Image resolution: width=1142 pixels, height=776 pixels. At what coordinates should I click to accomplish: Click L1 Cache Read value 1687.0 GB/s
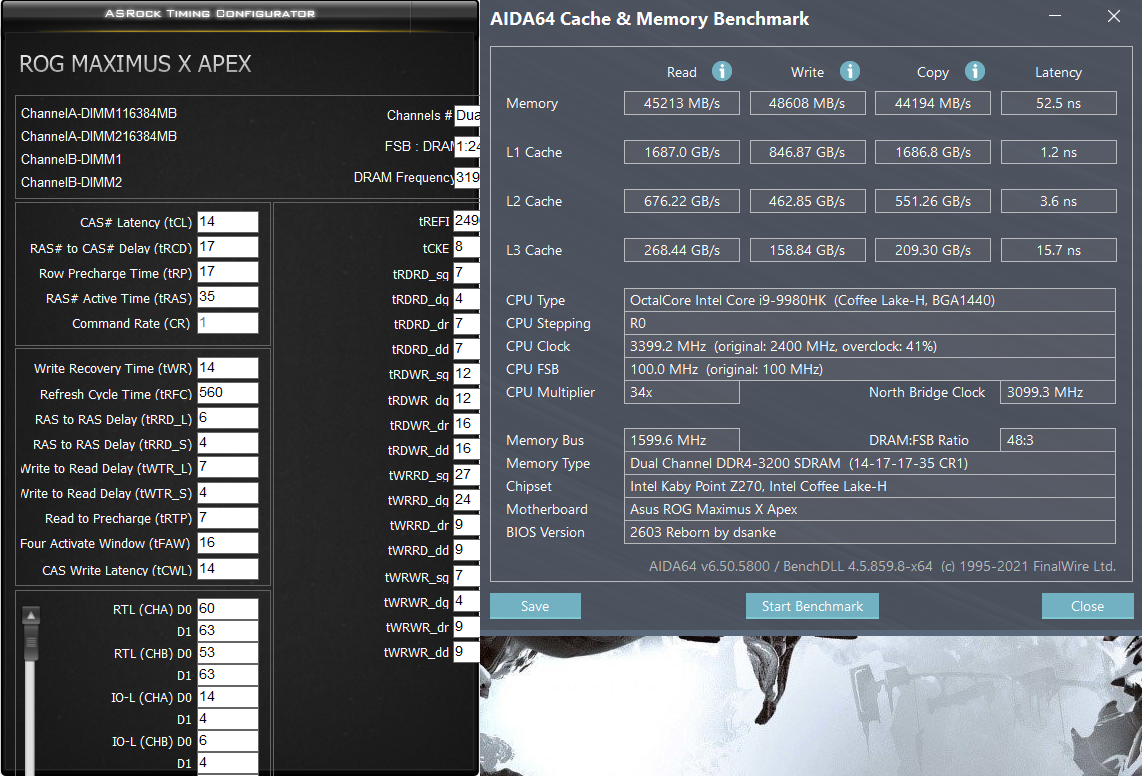click(682, 152)
